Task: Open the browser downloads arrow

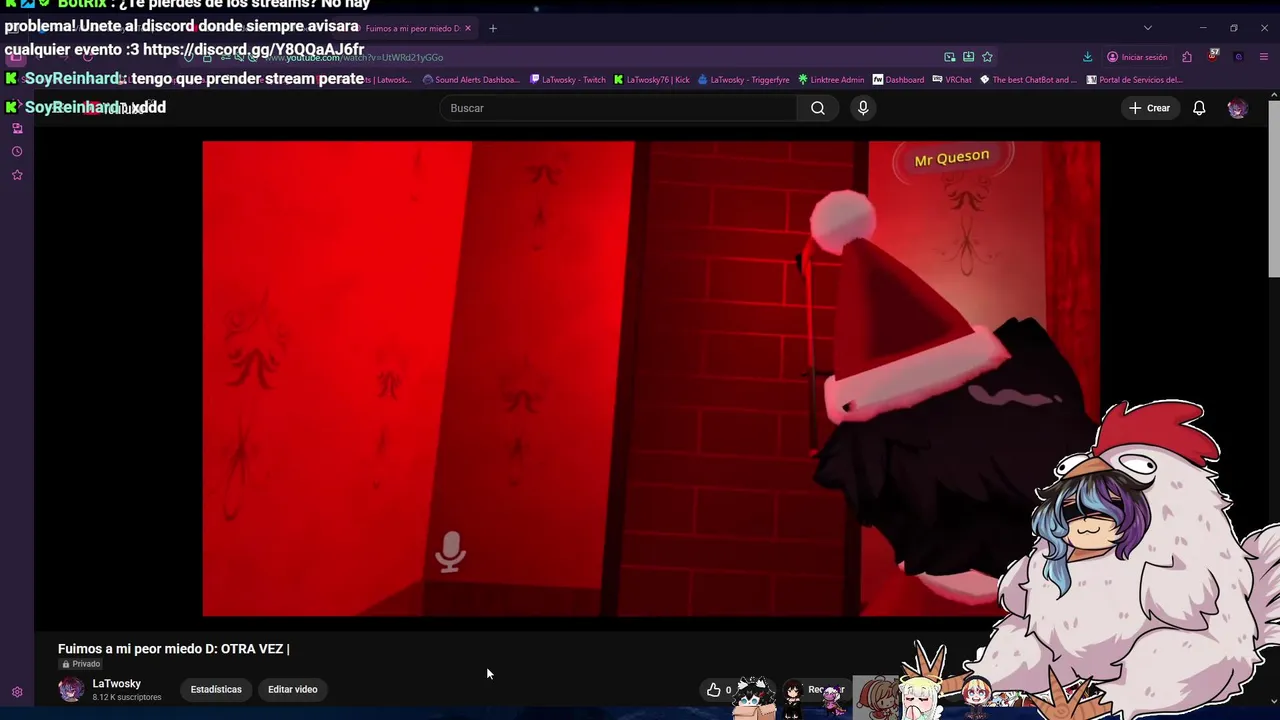Action: pyautogui.click(x=1087, y=57)
